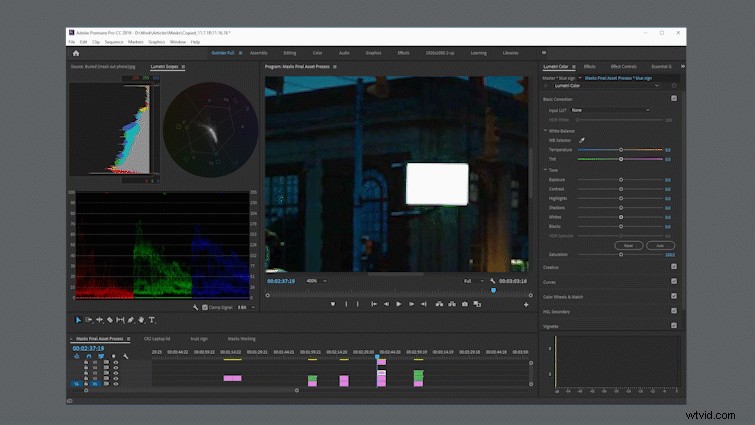This screenshot has width=755, height=425.
Task: Open the Sequence menu
Action: (x=114, y=42)
